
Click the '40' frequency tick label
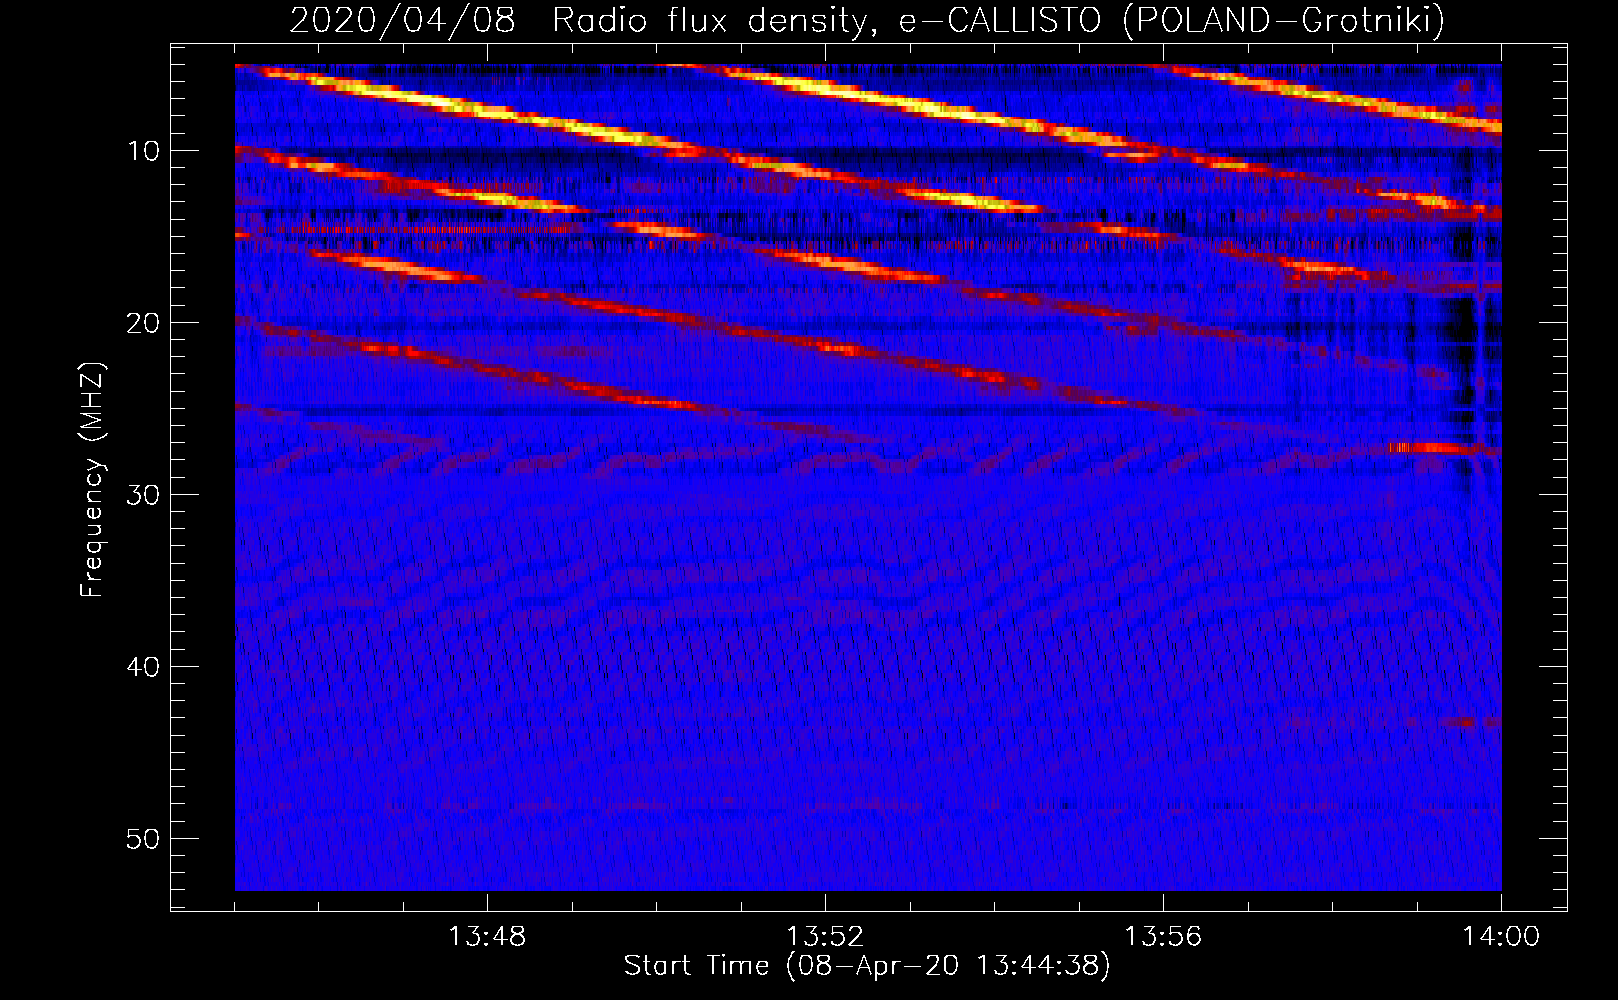(144, 667)
